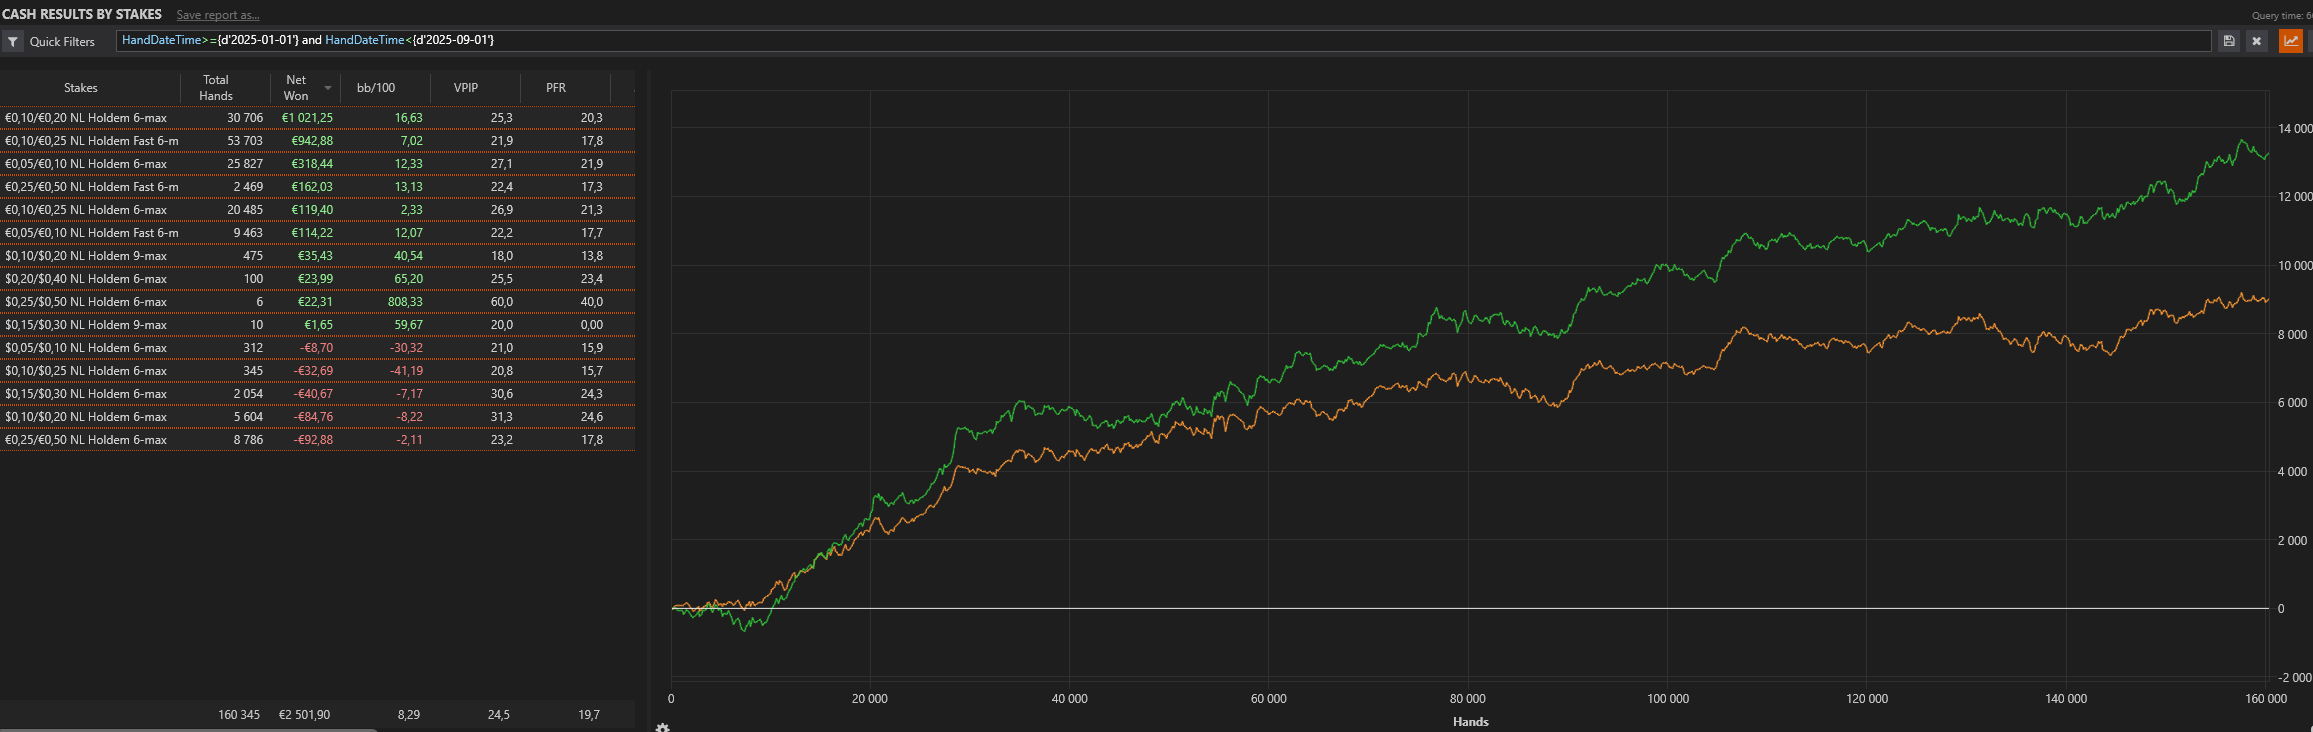Image resolution: width=2313 pixels, height=732 pixels.
Task: Select the €0,05/€0,10 NL Holdem 6-max row
Action: [317, 164]
